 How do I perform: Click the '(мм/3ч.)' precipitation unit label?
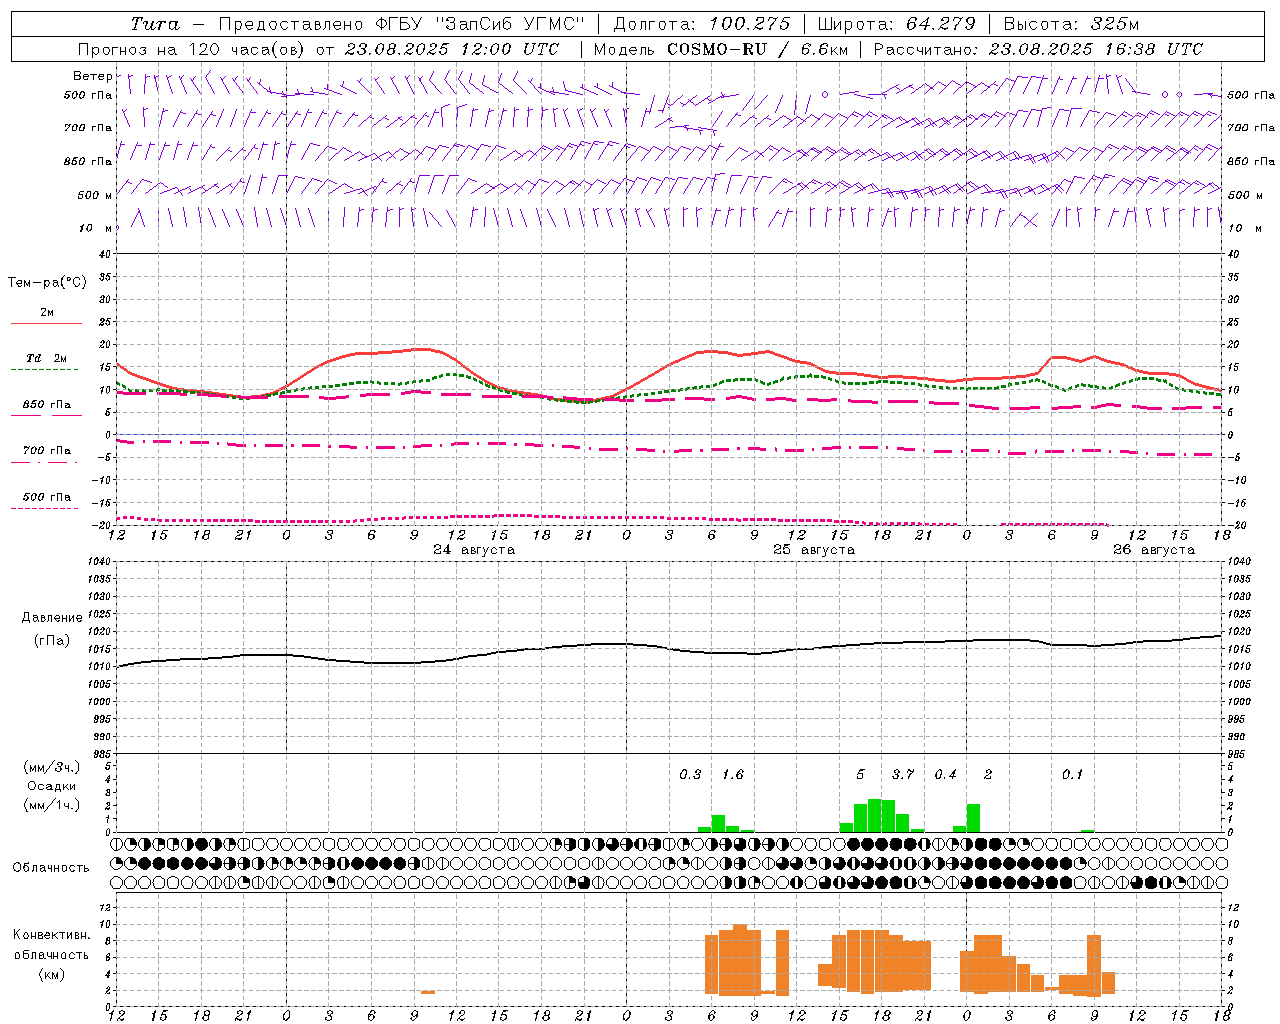point(51,767)
